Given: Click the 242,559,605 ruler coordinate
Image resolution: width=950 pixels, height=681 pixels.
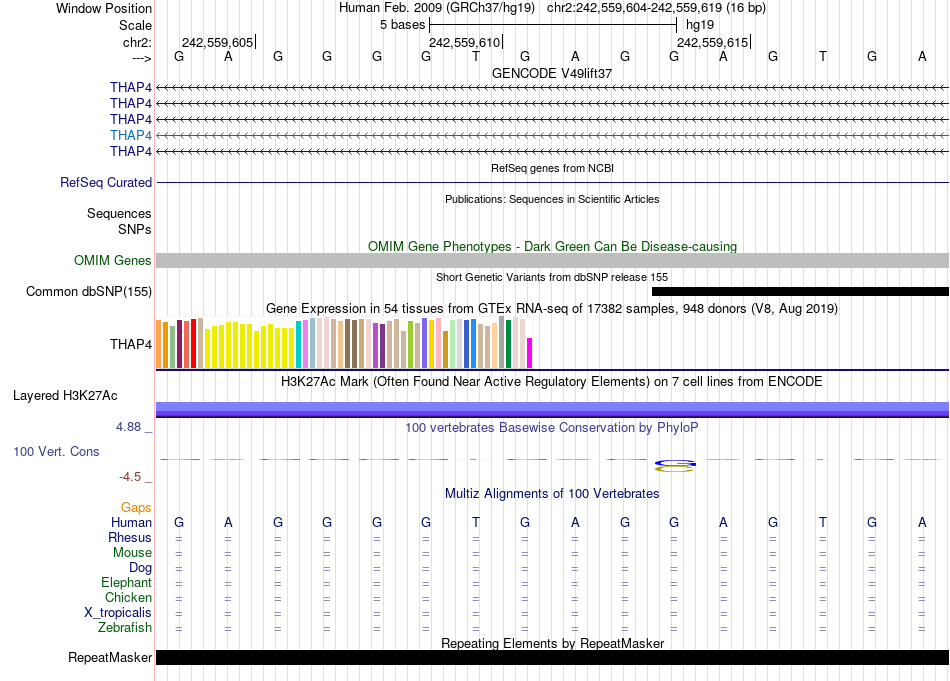Looking at the screenshot, I should (x=218, y=42).
